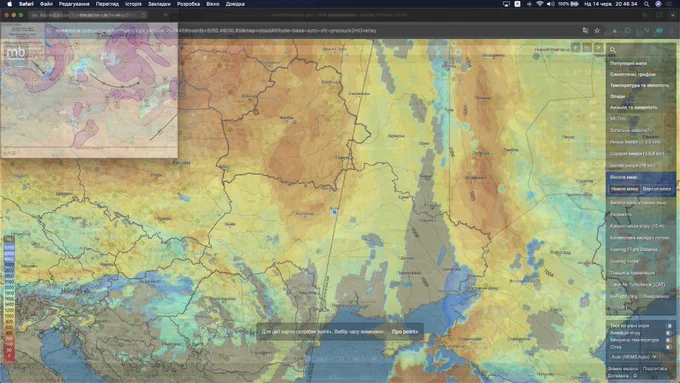Image resolution: width=680 pixels, height=383 pixels.
Task: Expand Температура та вологість section
Action: coord(640,85)
